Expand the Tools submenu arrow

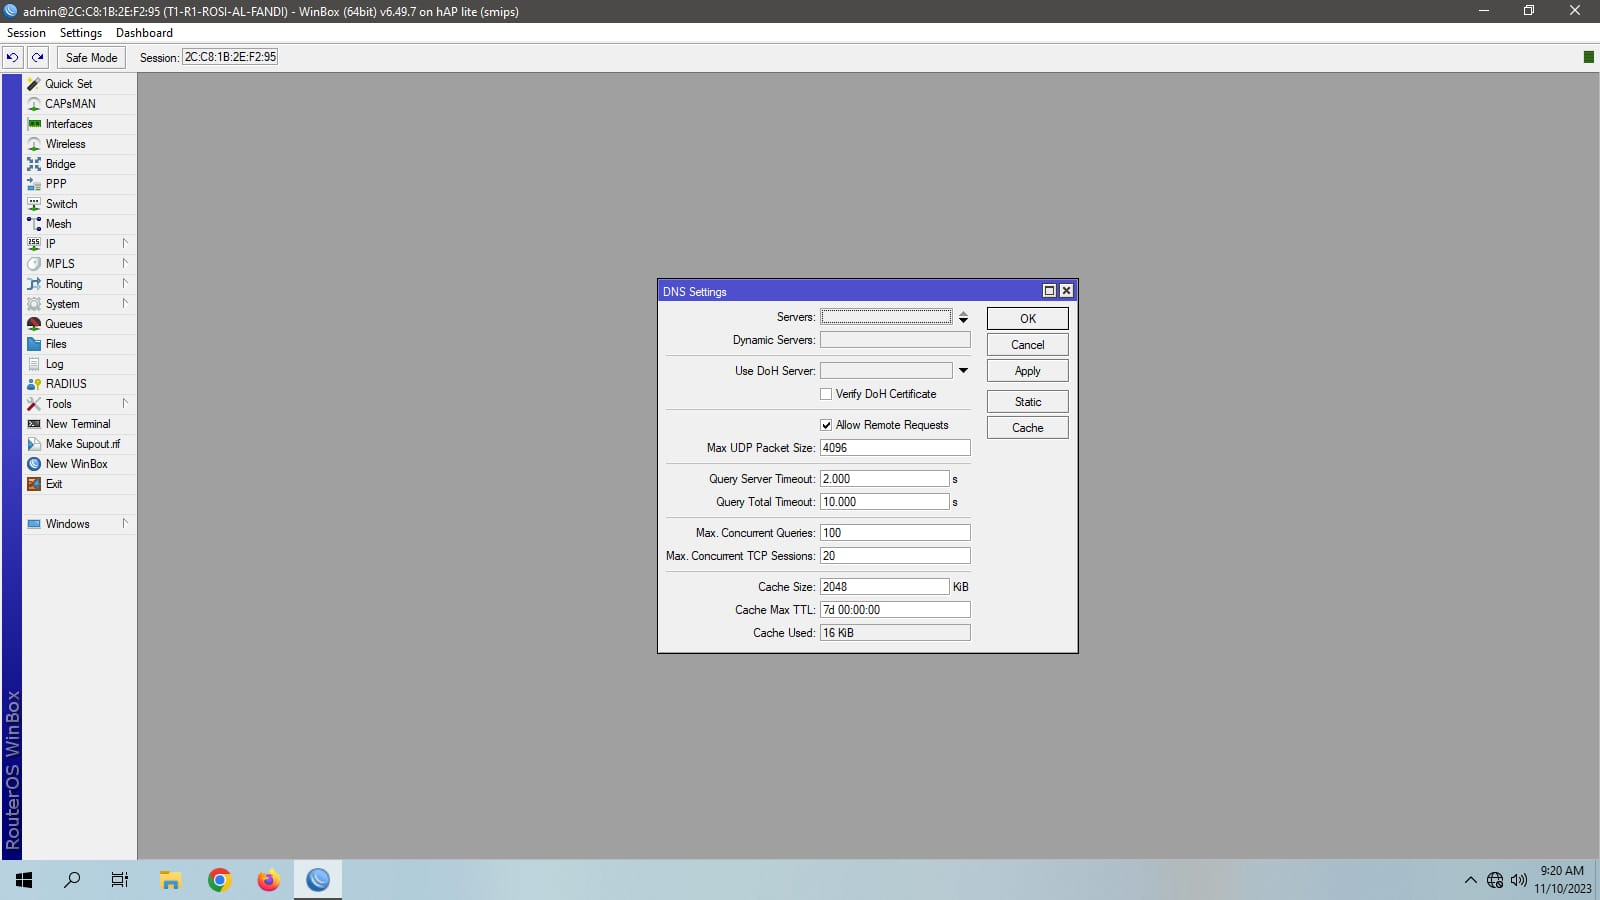pyautogui.click(x=125, y=403)
